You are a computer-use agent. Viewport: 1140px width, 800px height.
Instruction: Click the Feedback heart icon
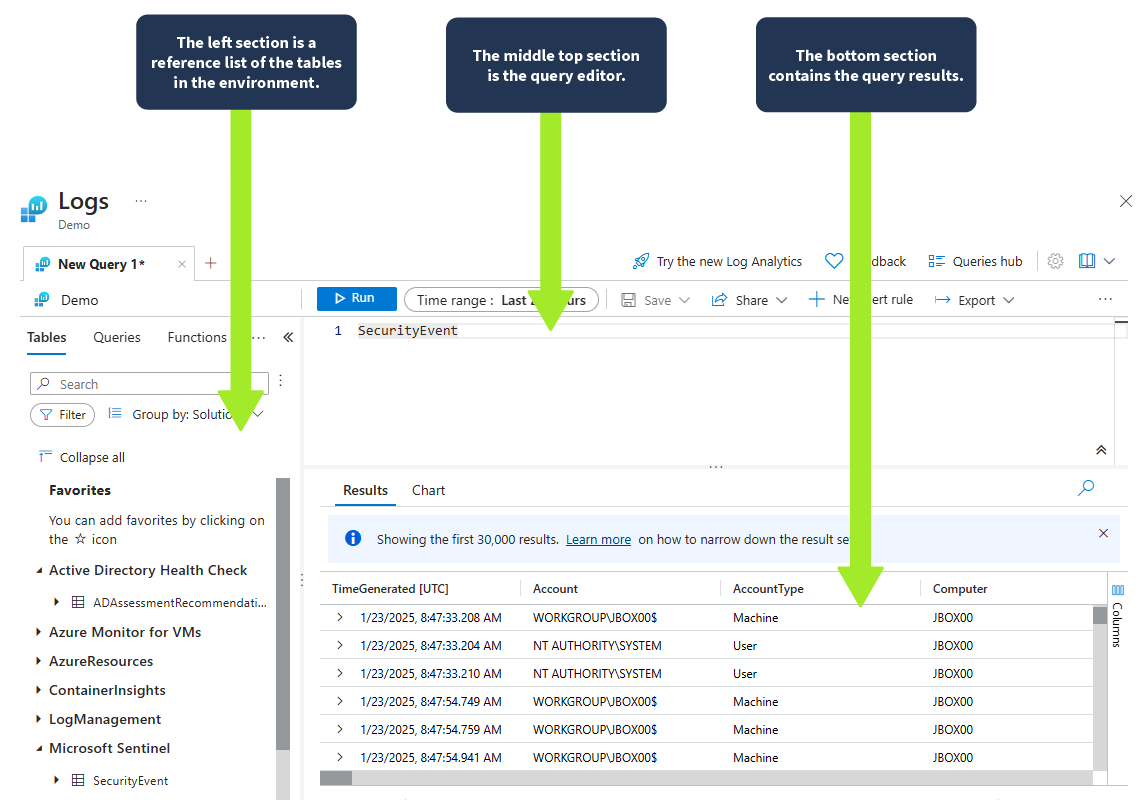(834, 260)
